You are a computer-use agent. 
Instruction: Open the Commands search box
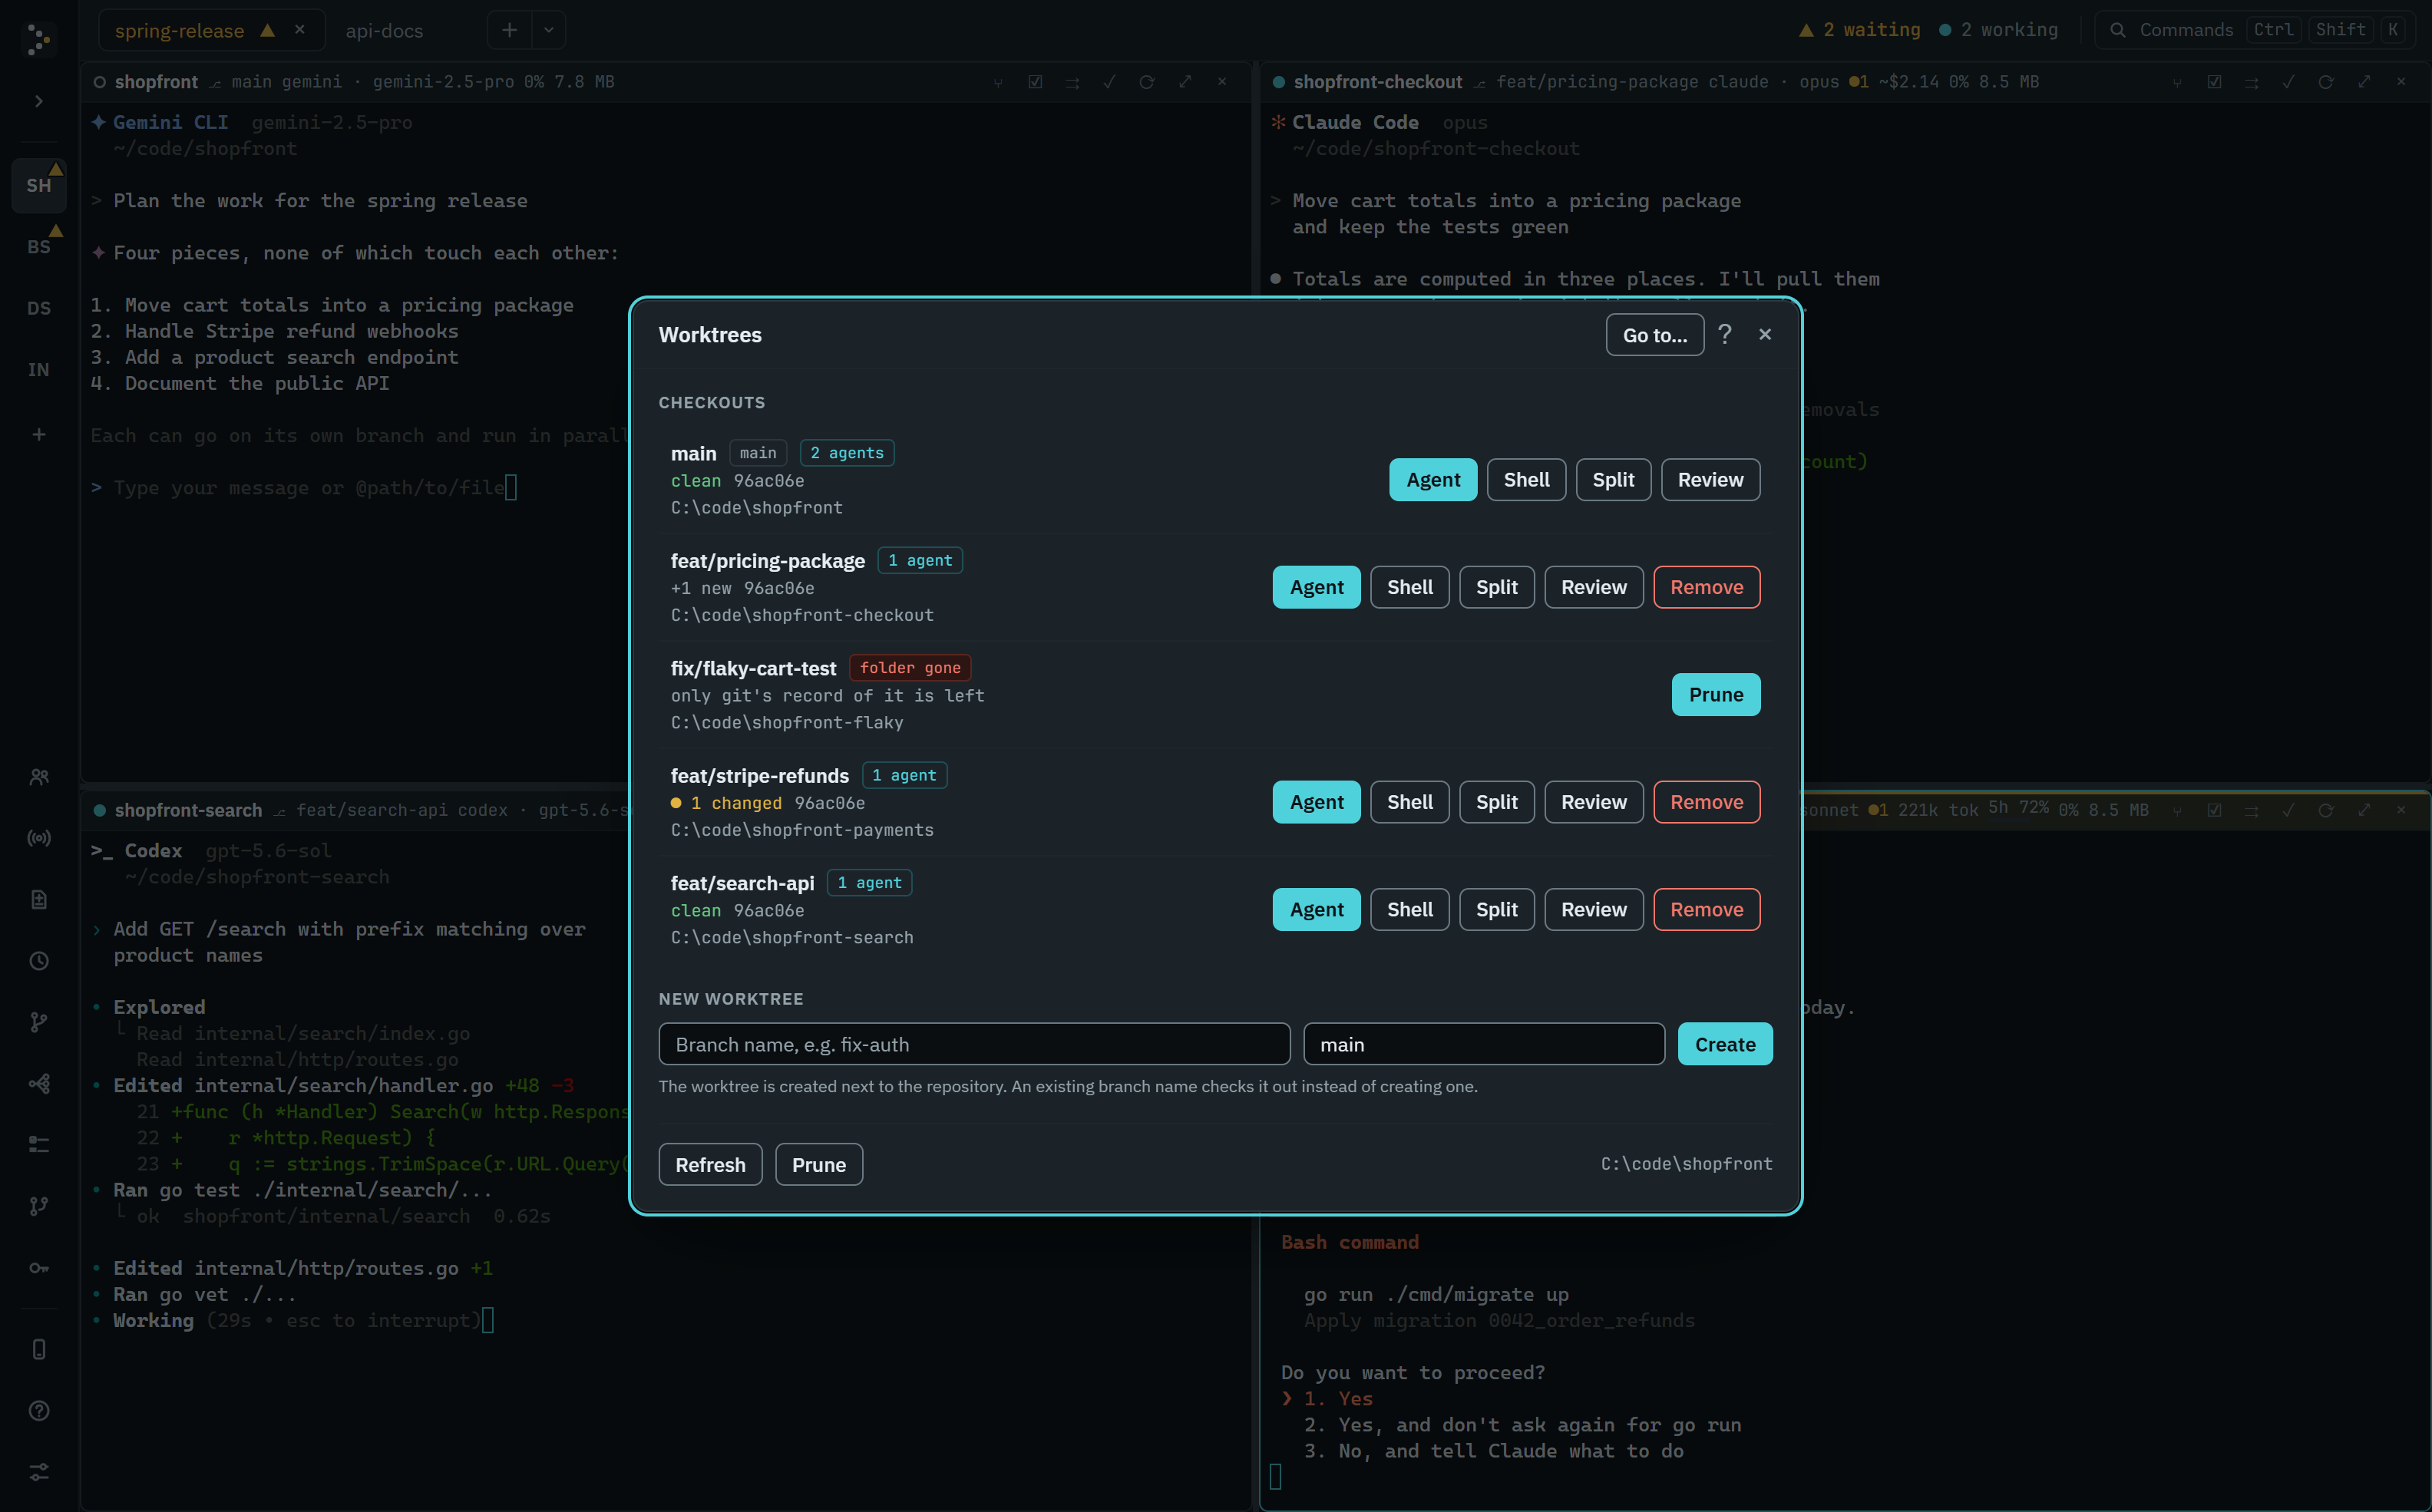pyautogui.click(x=2255, y=30)
